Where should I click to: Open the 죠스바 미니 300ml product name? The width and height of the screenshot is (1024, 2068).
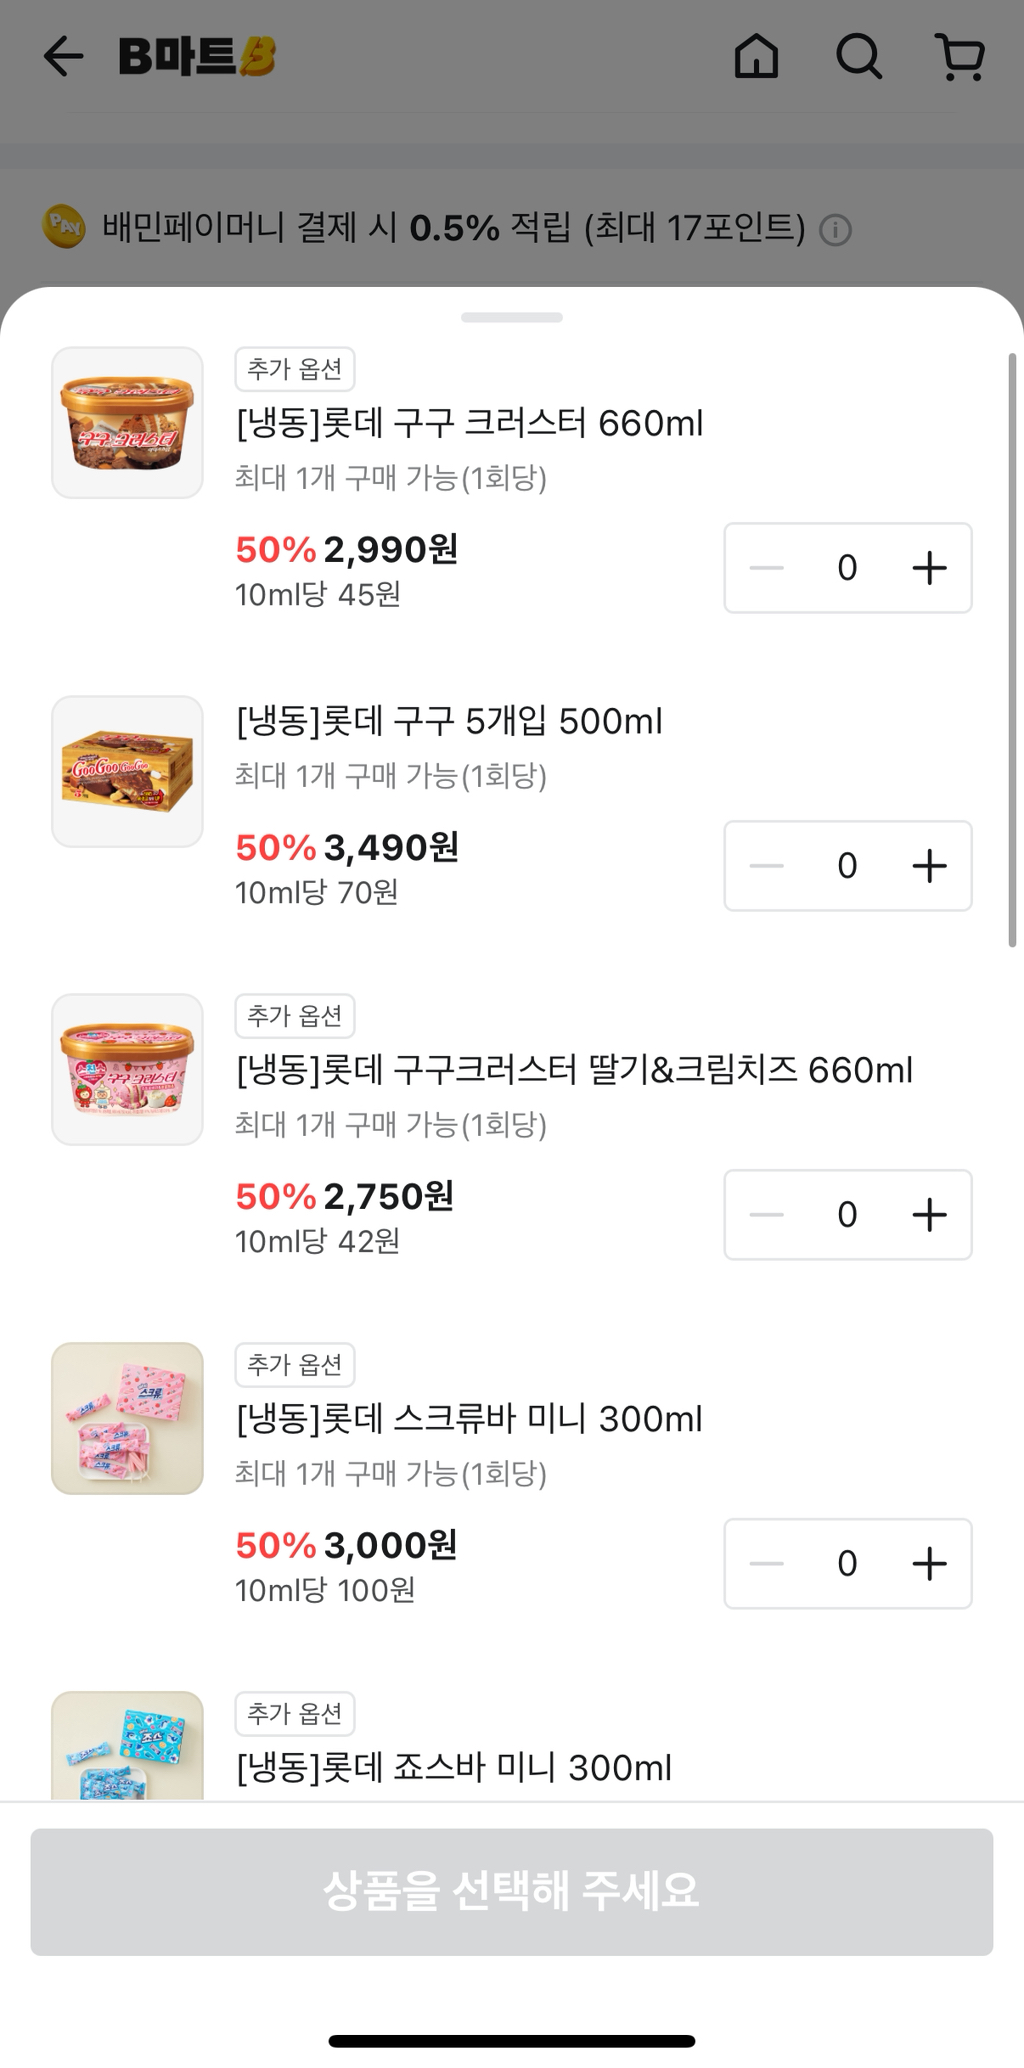click(x=454, y=1768)
